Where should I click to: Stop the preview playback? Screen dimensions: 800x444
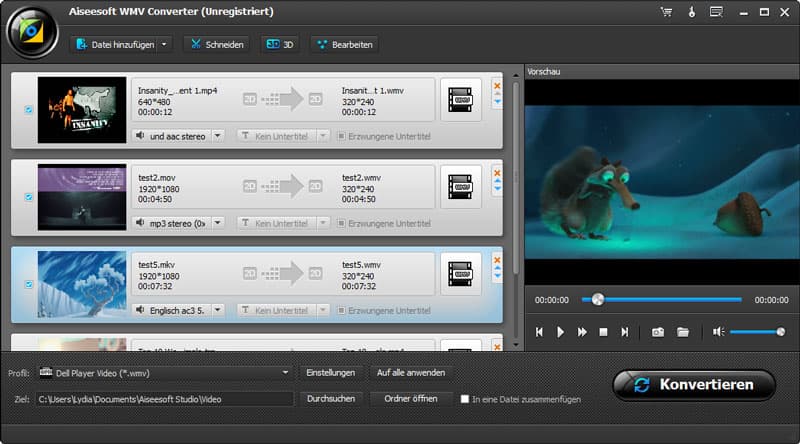coord(603,332)
